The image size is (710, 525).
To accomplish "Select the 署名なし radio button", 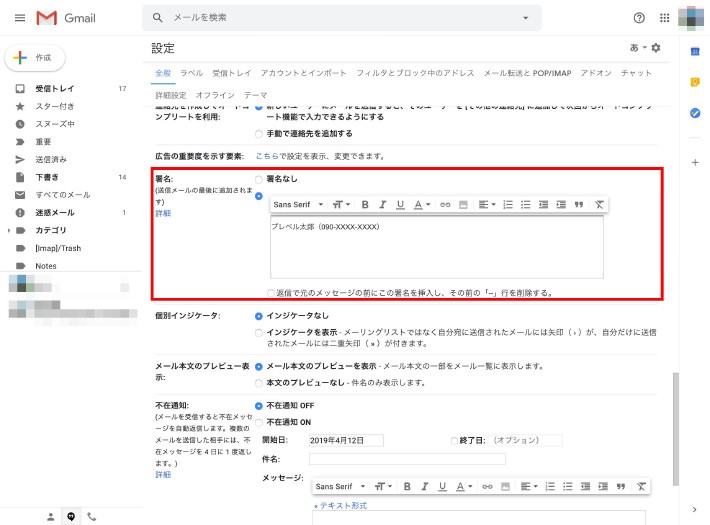I will point(259,179).
